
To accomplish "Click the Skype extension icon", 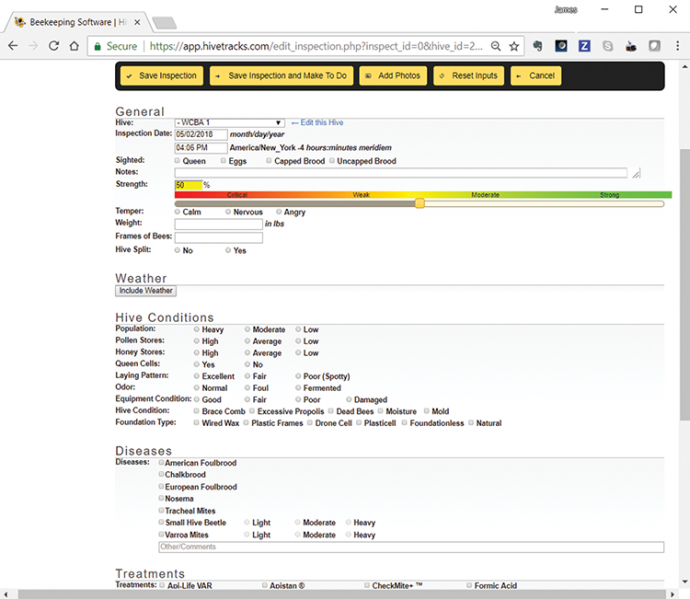I will (607, 46).
